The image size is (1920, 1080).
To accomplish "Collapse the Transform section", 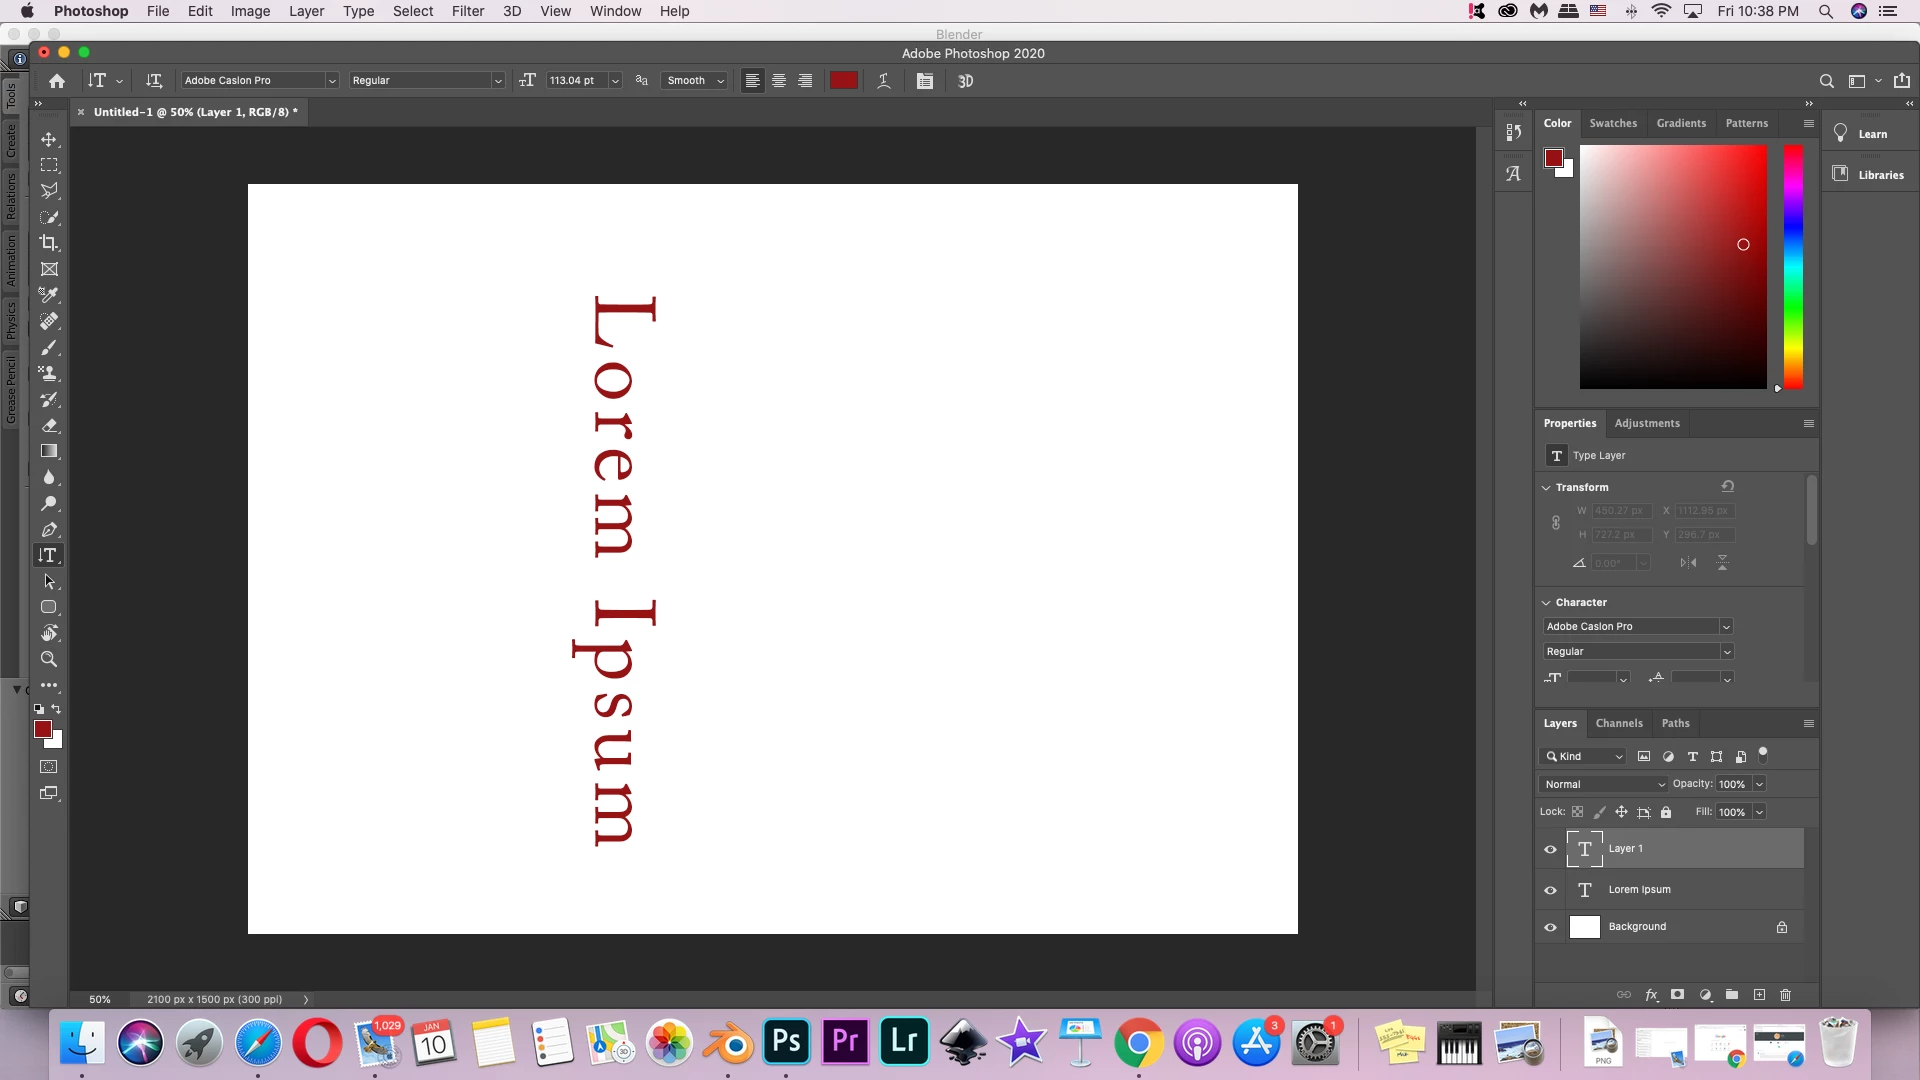I will [1546, 488].
